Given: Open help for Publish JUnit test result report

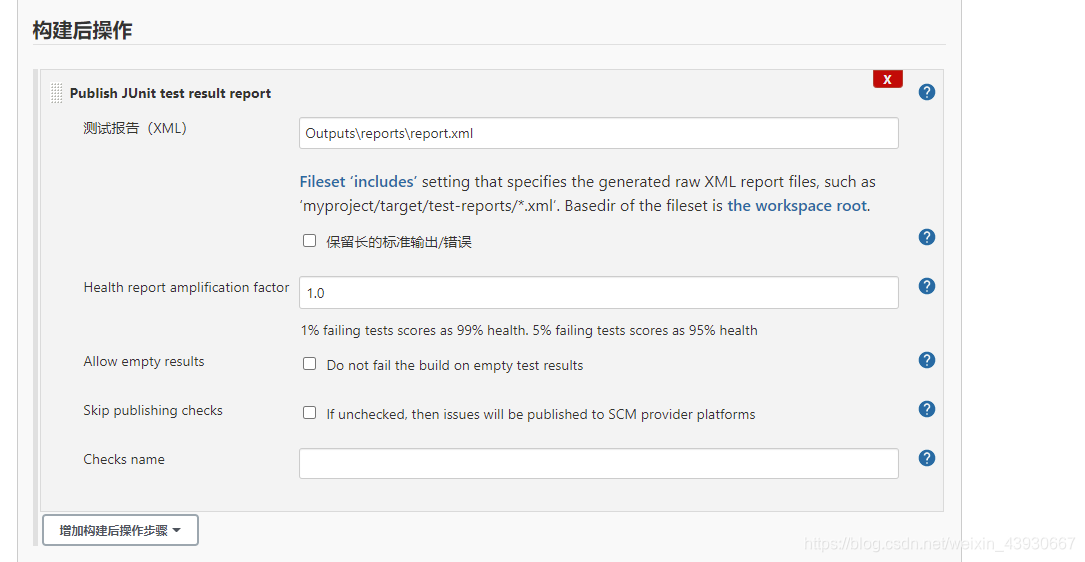Looking at the screenshot, I should (927, 92).
